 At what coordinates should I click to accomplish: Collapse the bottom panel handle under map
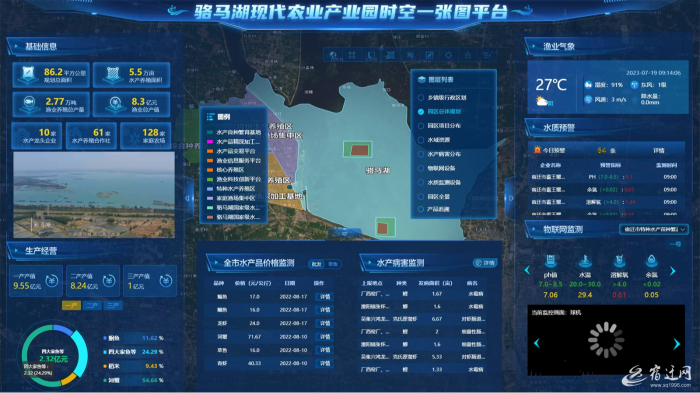[344, 233]
